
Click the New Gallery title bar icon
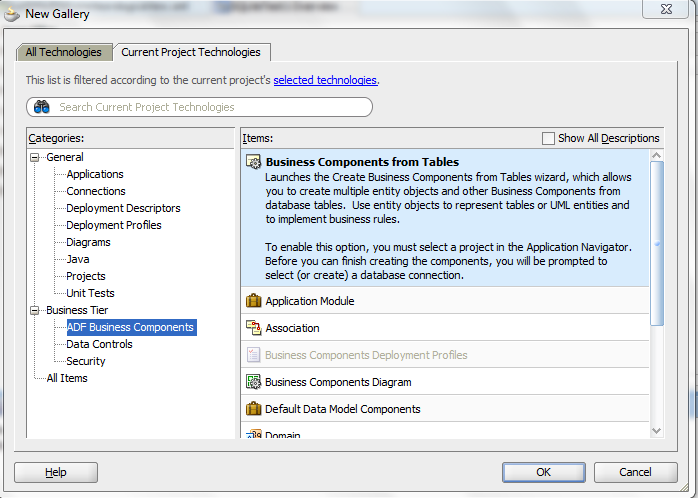[x=12, y=15]
